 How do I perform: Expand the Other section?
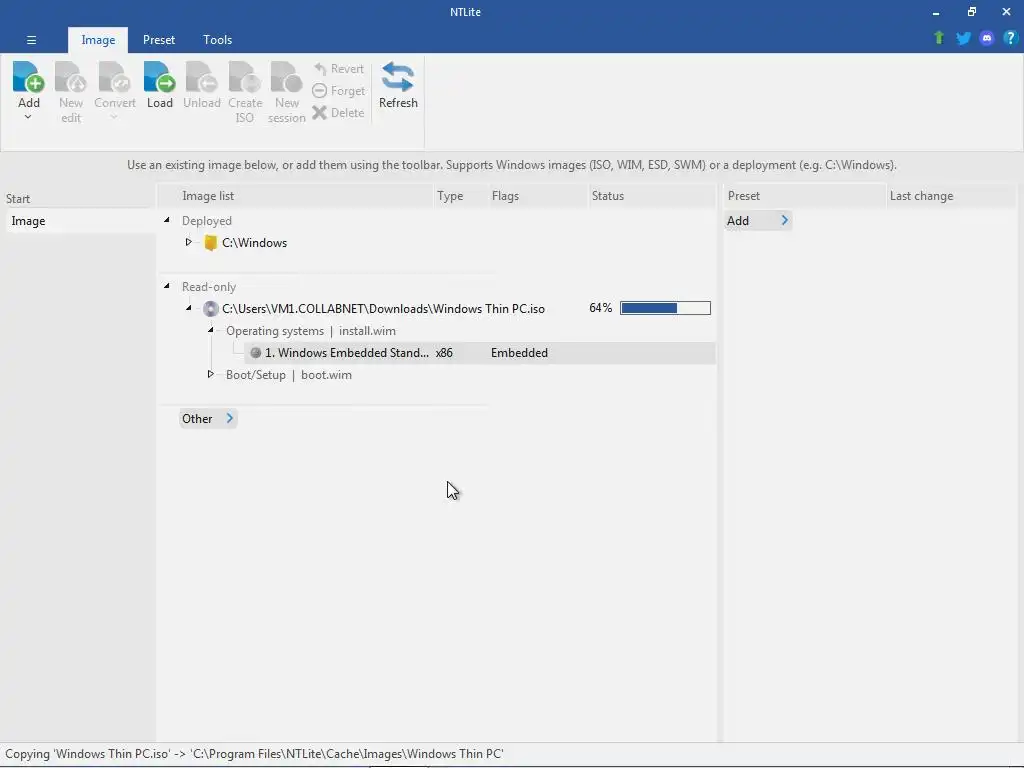(x=208, y=419)
